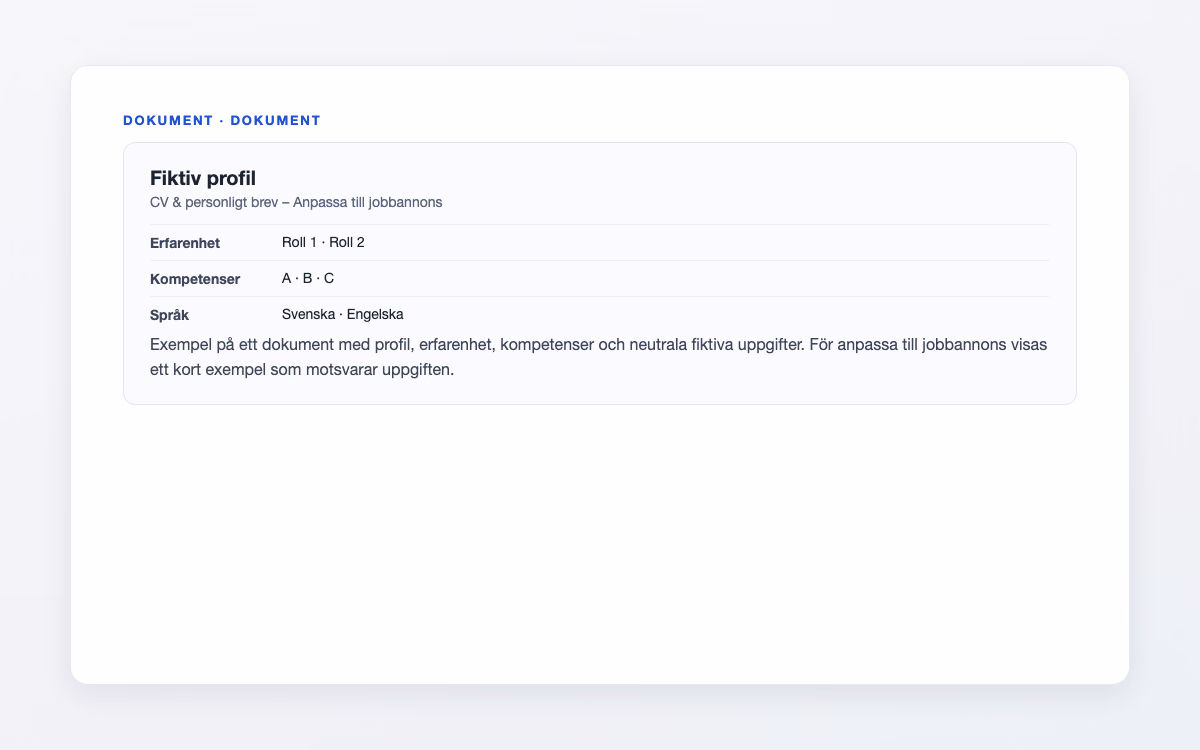Click the DOKUMENT · DOKUMENT header label

[222, 120]
